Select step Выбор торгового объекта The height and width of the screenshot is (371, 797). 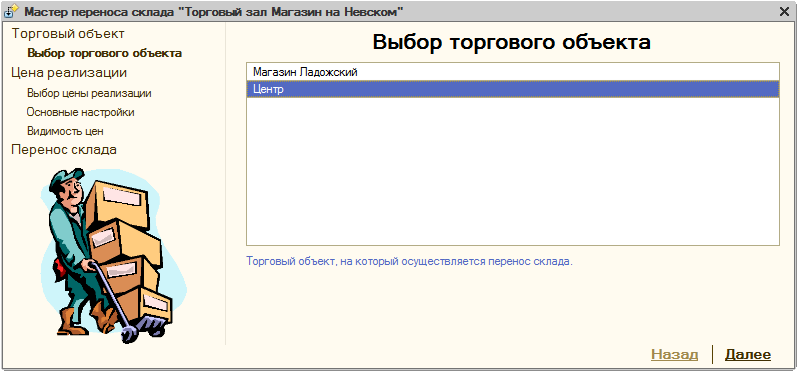point(105,53)
